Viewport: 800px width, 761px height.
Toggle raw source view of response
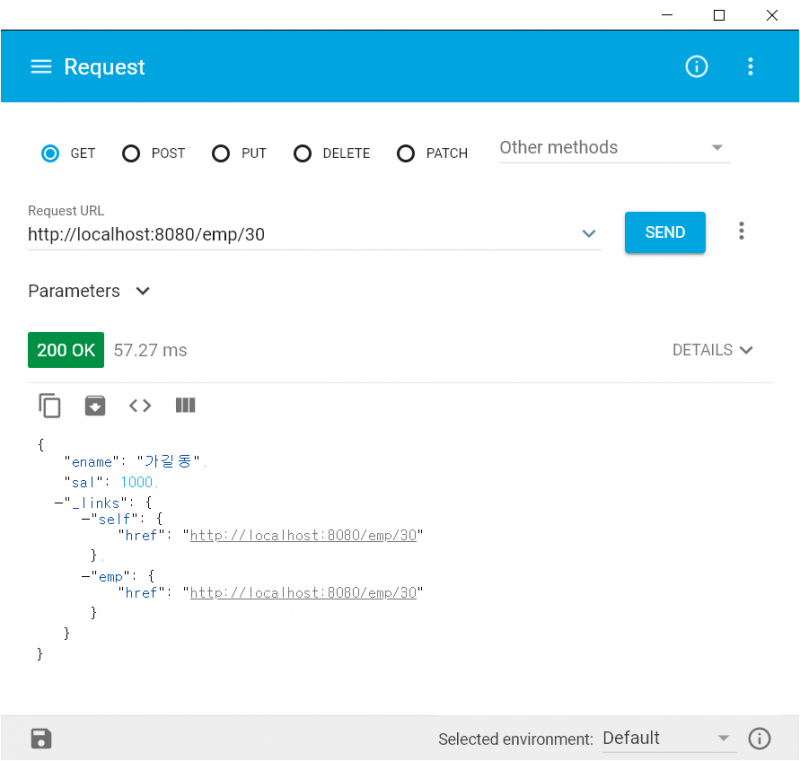coord(140,405)
